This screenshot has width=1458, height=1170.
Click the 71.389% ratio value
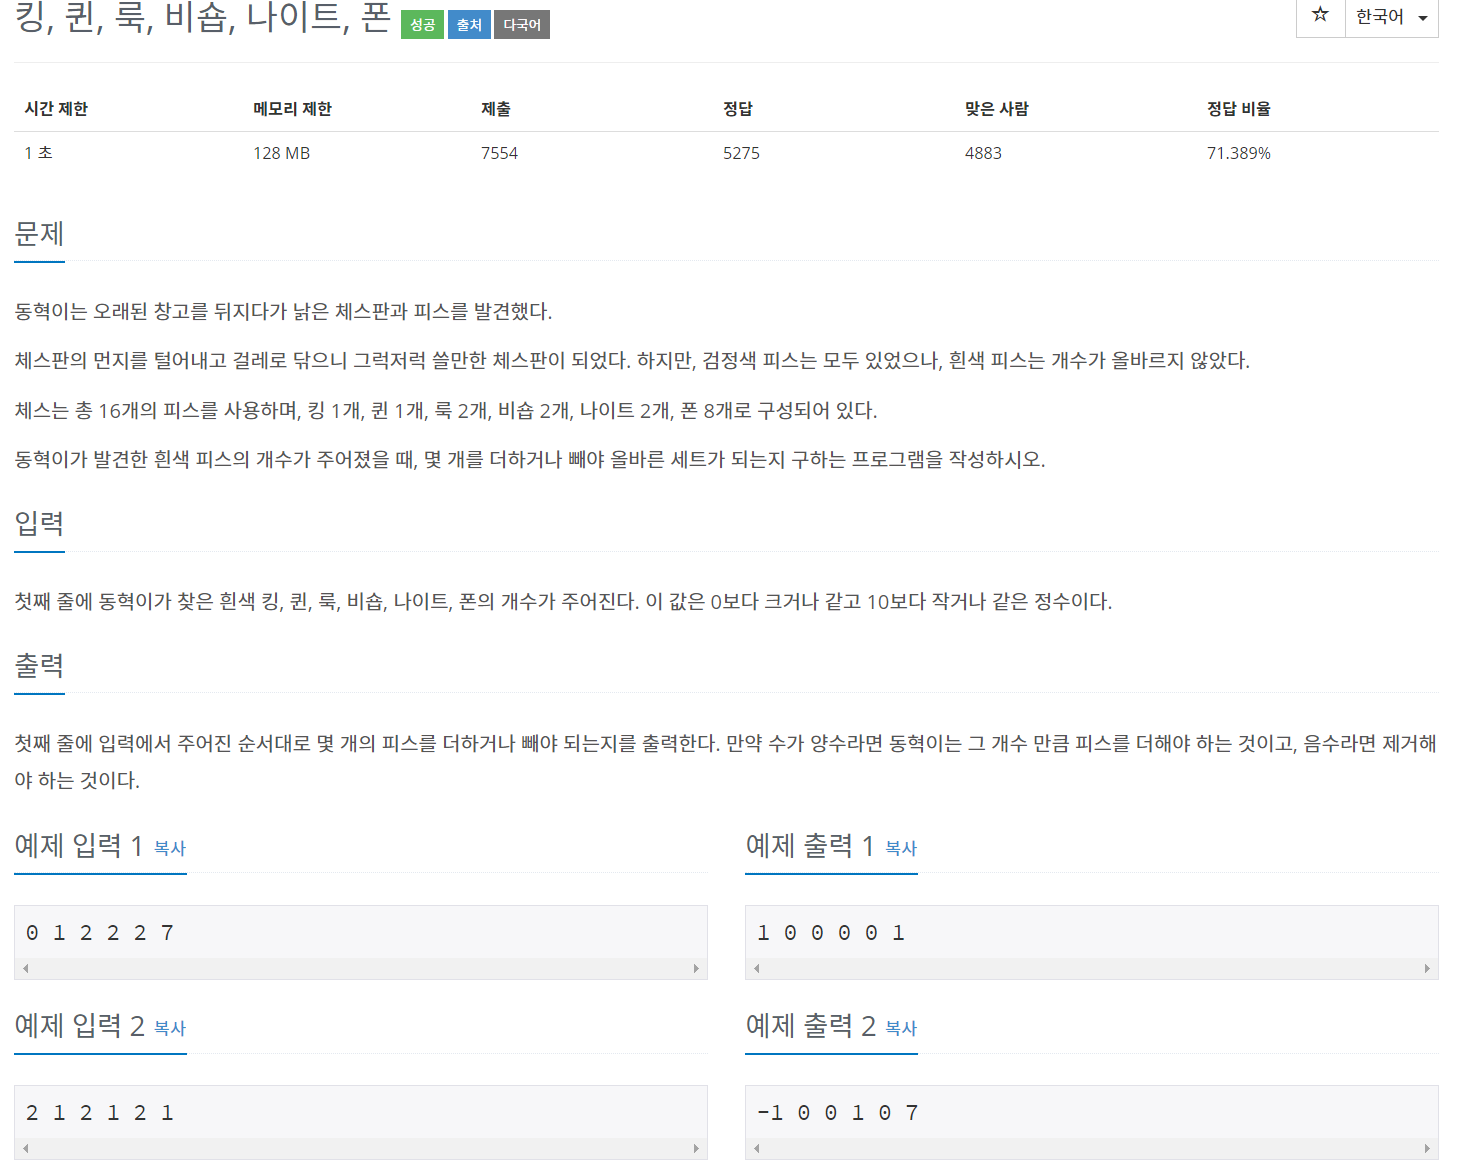(1239, 153)
